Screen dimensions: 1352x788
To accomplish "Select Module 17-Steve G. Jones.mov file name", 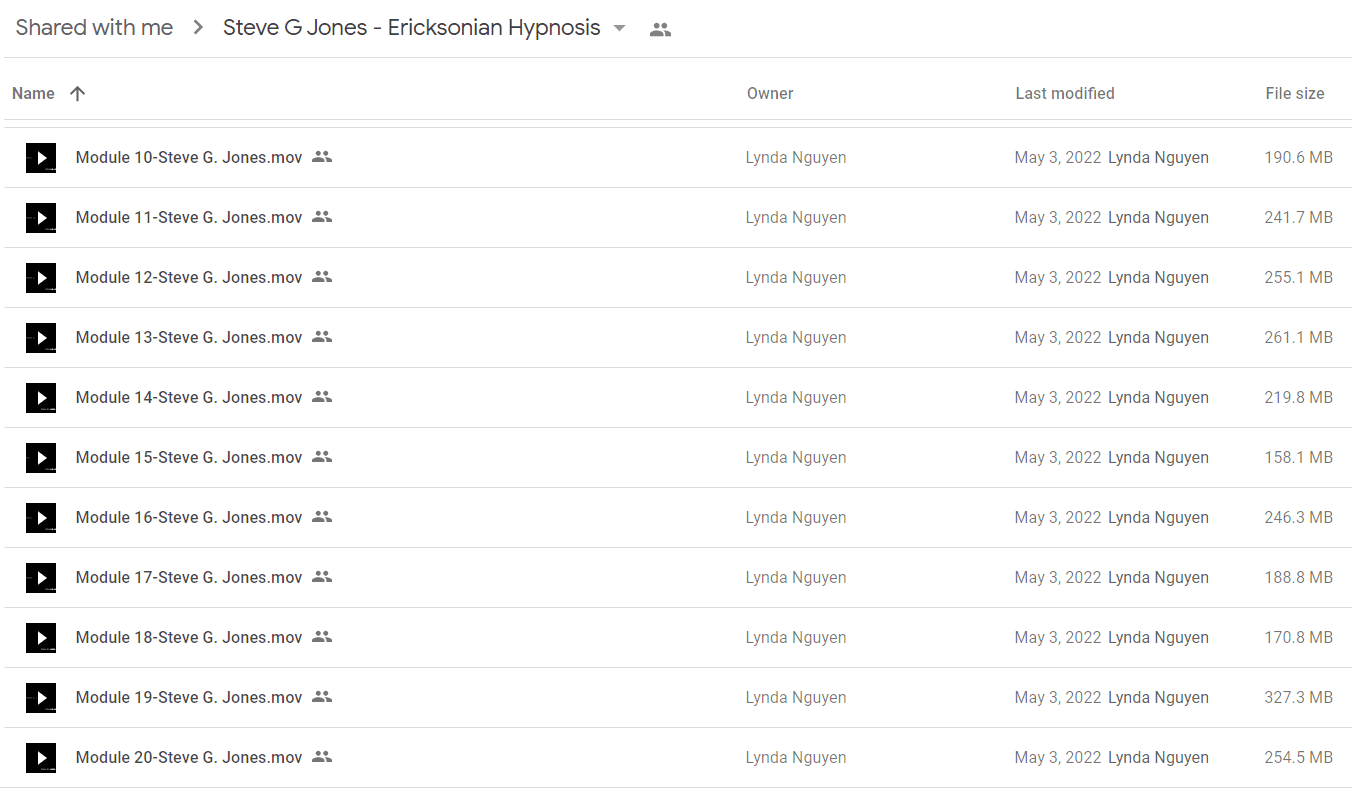I will click(189, 577).
